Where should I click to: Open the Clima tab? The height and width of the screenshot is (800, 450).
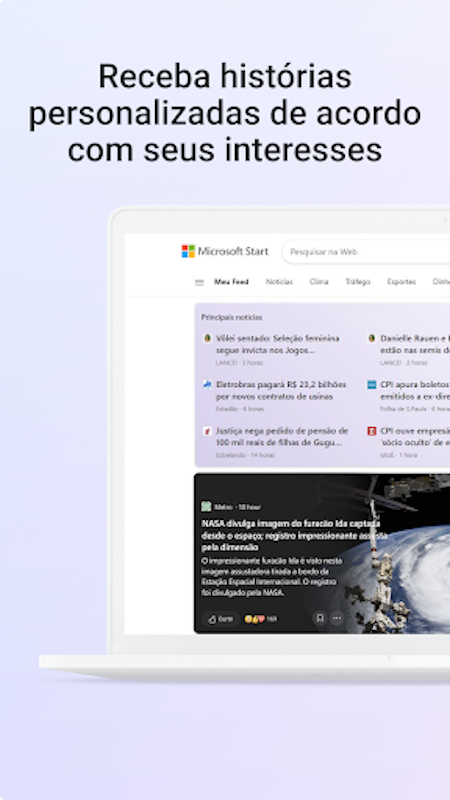[x=319, y=282]
